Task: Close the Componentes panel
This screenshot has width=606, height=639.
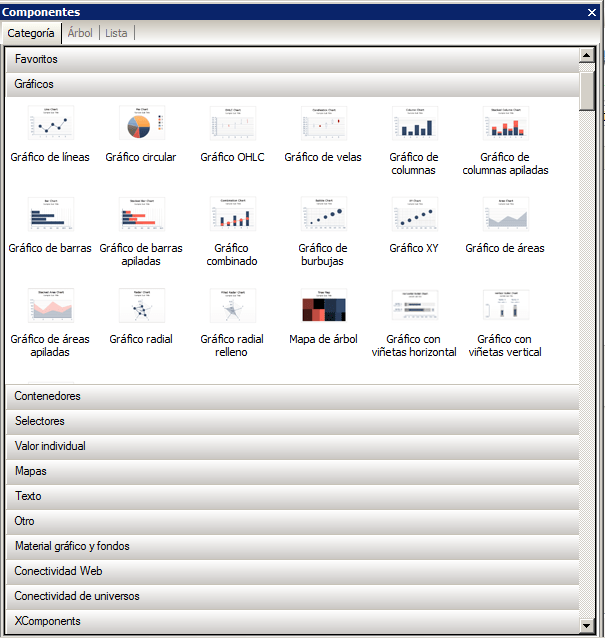Action: (x=592, y=12)
